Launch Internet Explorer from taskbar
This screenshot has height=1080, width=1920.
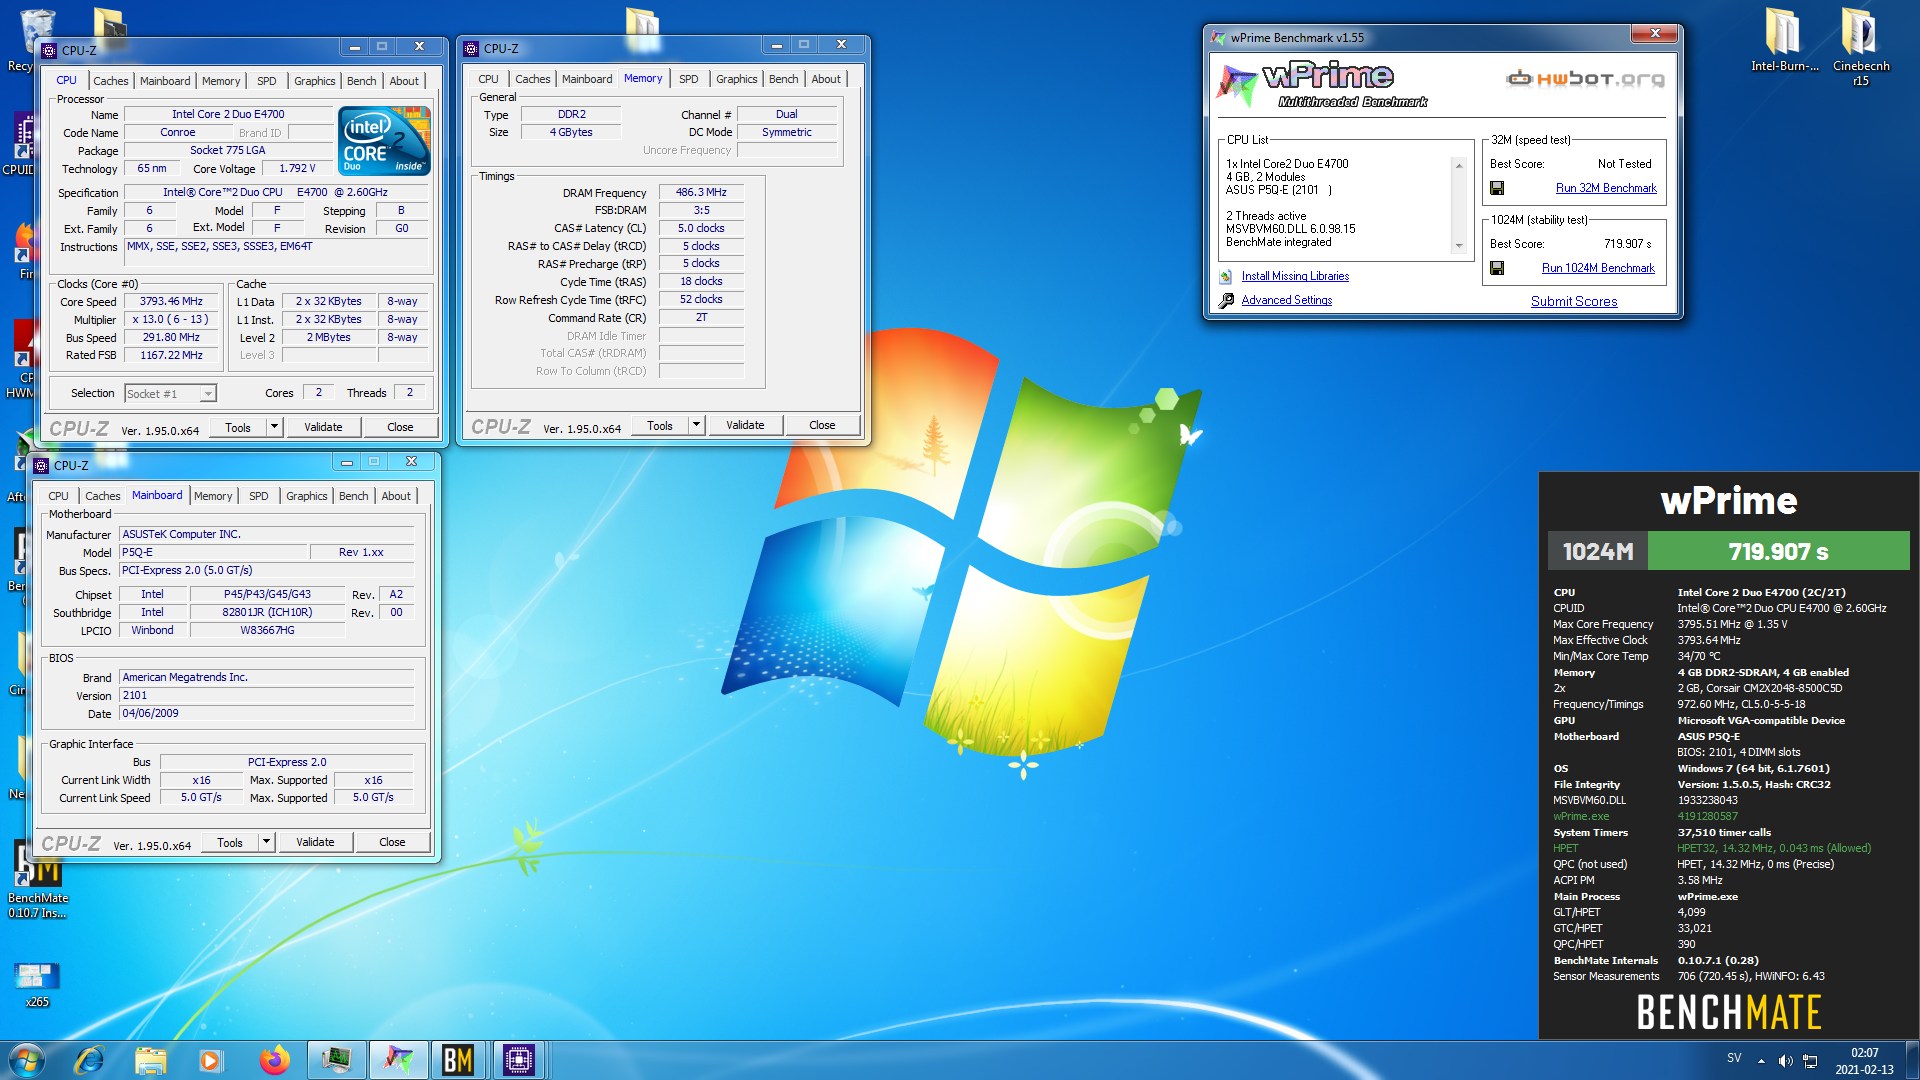point(90,1060)
